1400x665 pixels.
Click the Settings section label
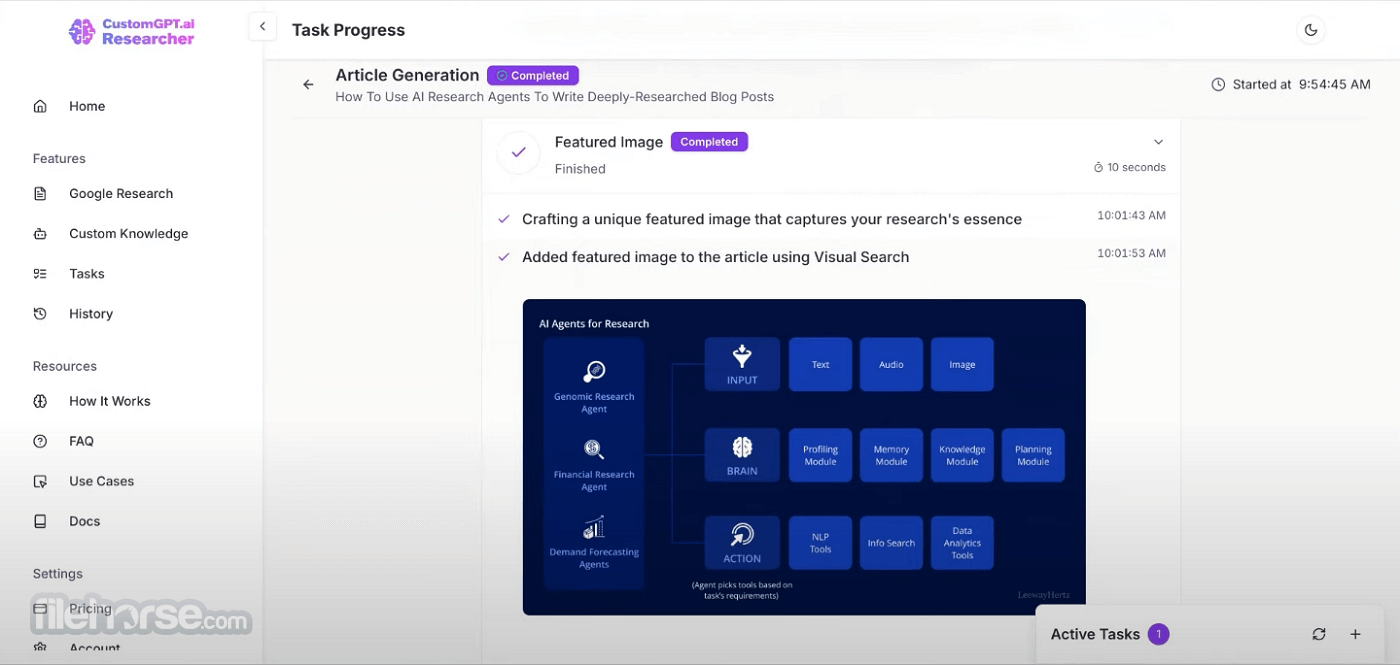click(x=58, y=574)
